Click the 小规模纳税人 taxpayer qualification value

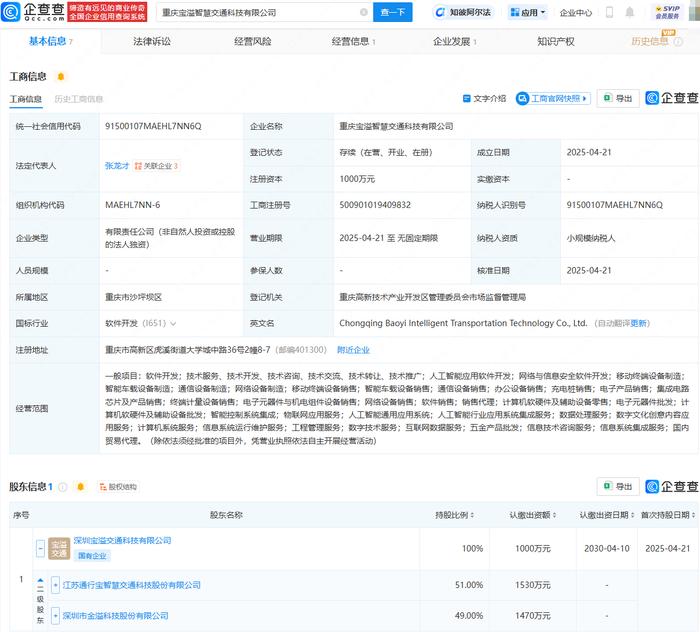click(591, 238)
